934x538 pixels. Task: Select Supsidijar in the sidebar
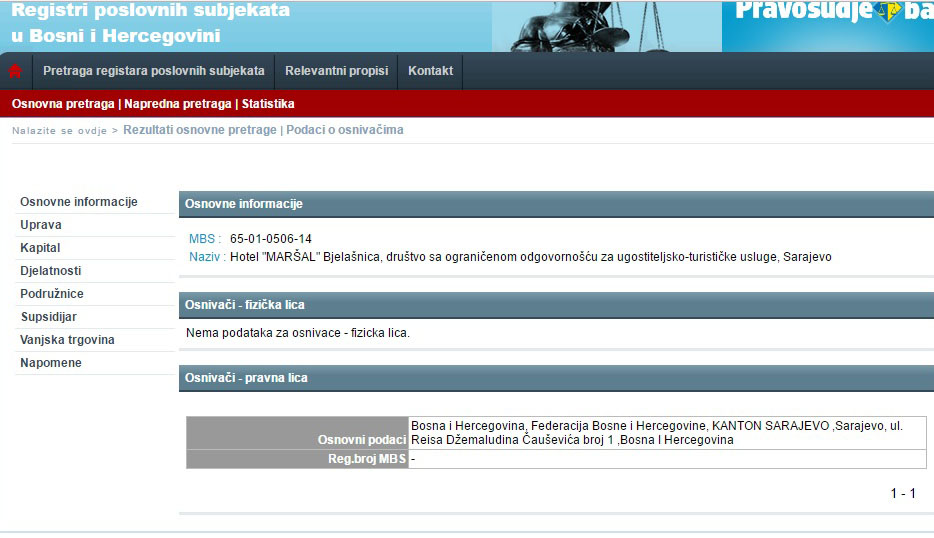49,317
